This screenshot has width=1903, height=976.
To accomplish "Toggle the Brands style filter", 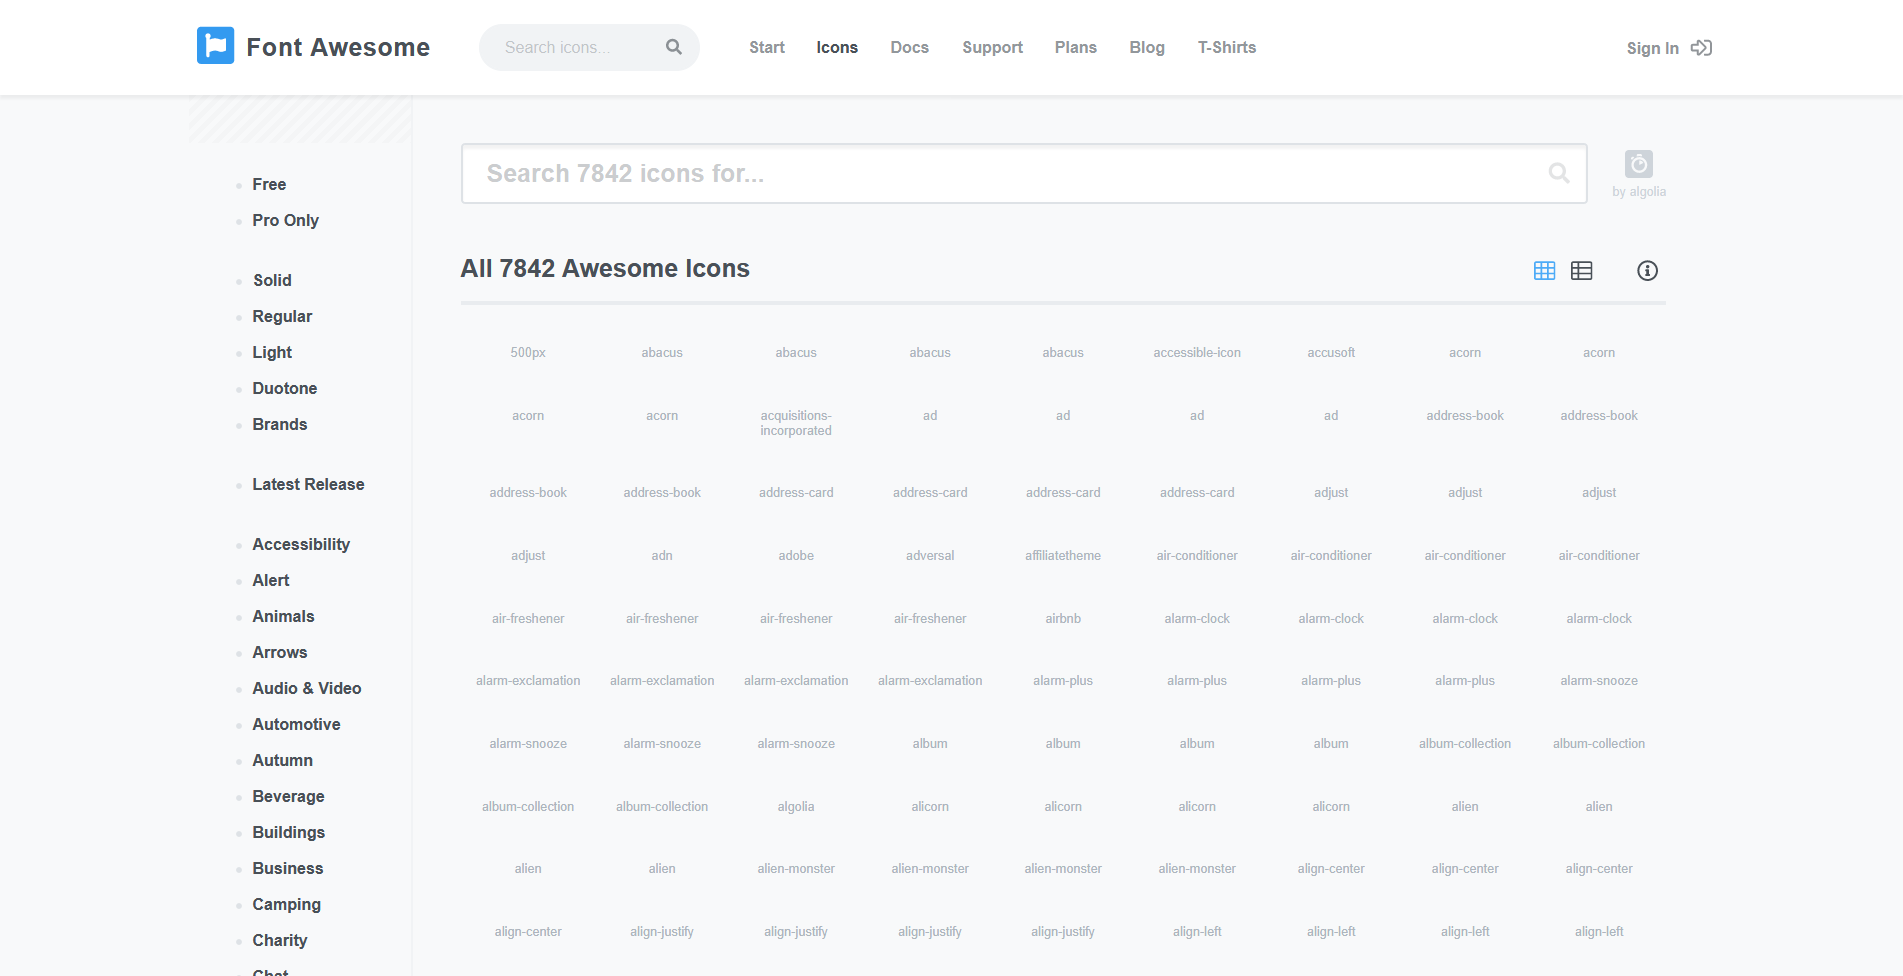I will click(x=280, y=424).
